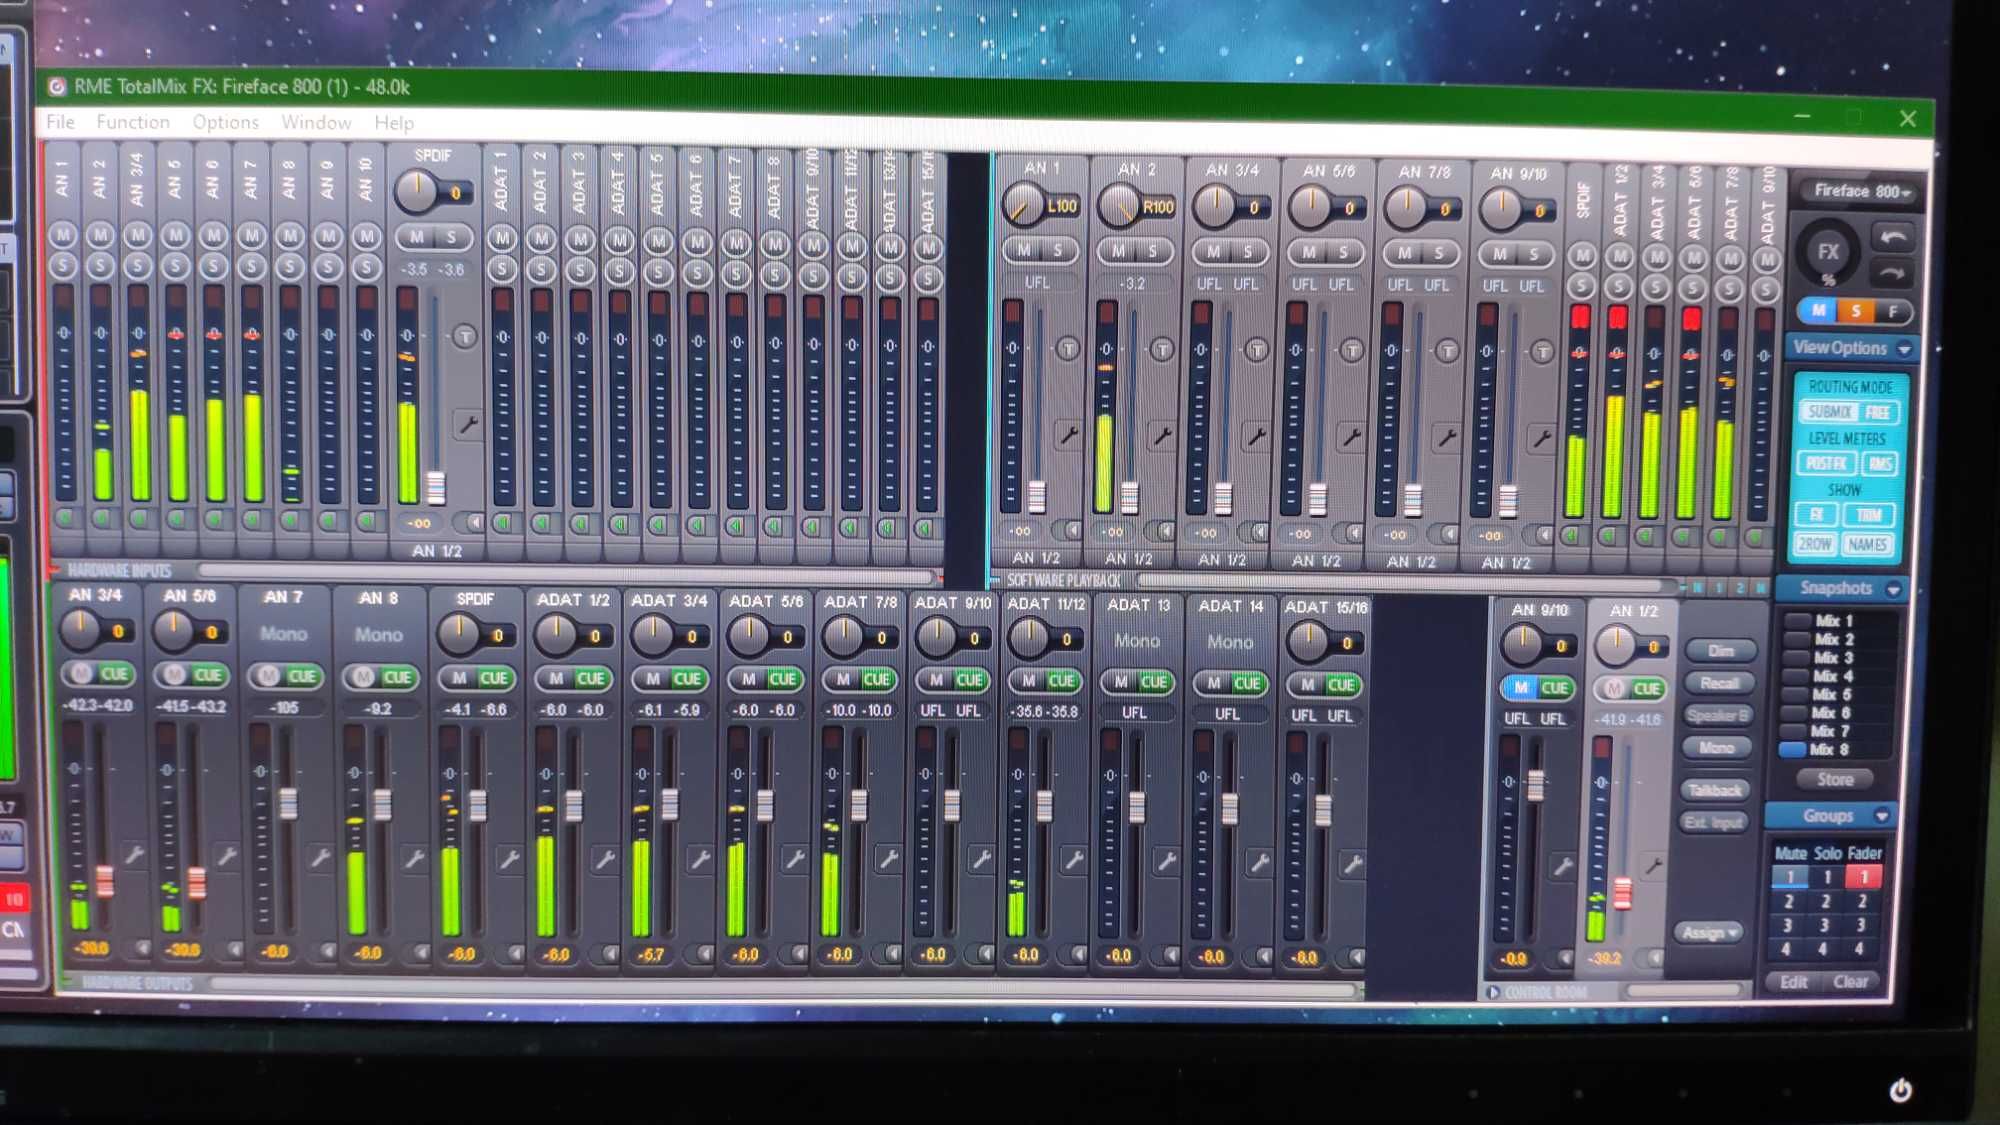Open wrench settings for SPDIF hardware output

(509, 858)
